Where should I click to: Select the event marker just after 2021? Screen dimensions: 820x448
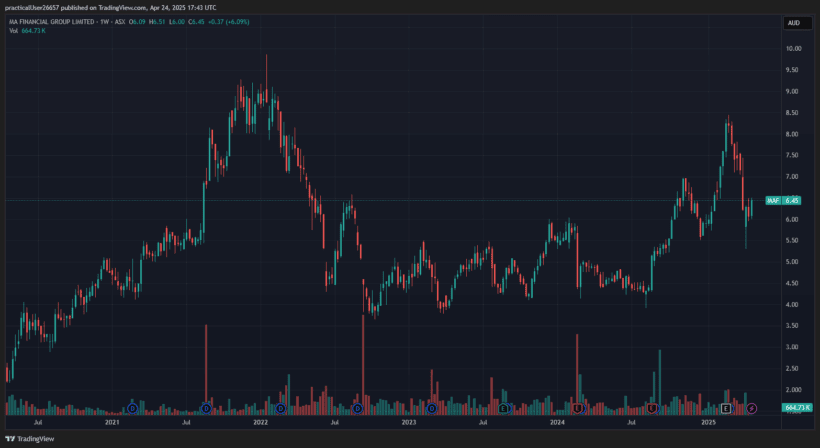tap(132, 408)
